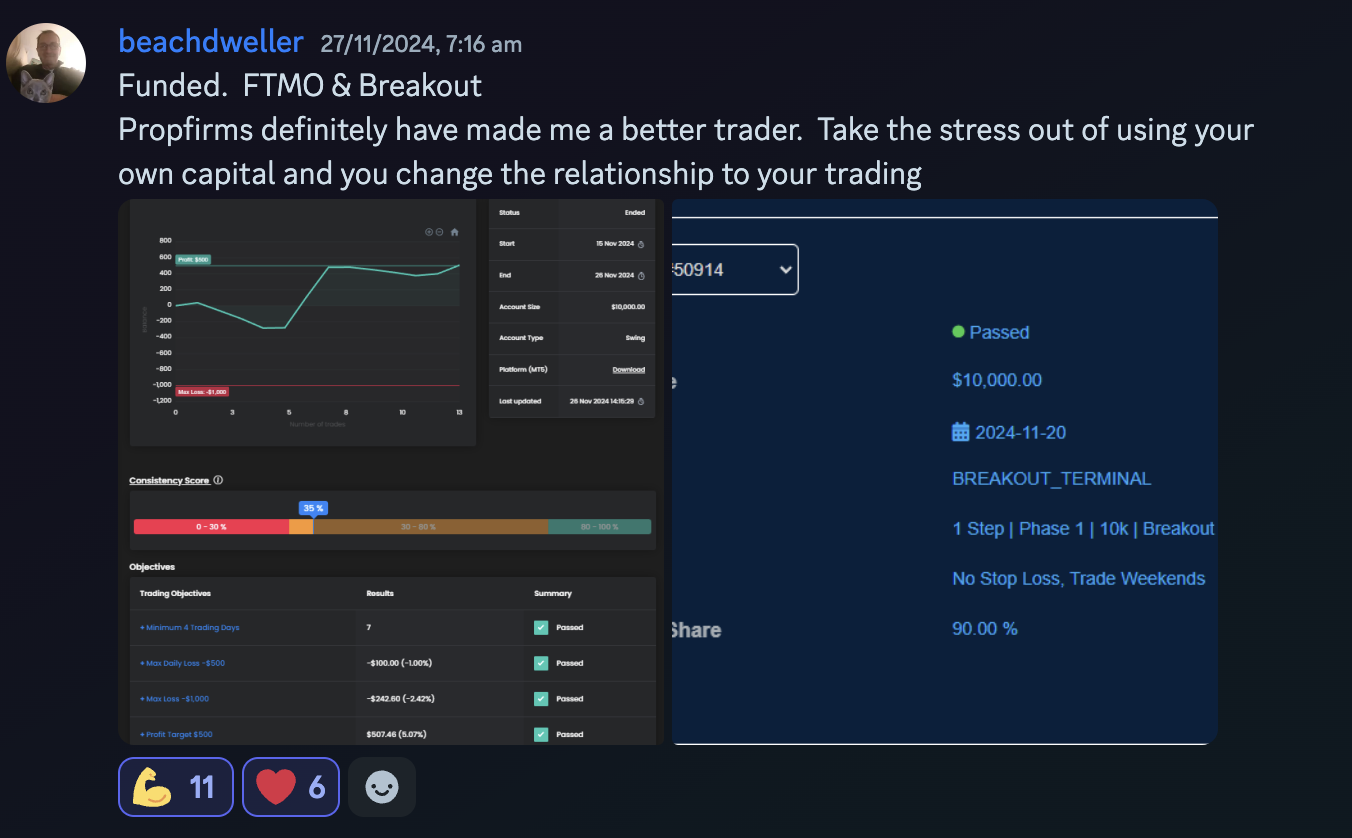Toggle the Minimum 4 Trading Days passed checkbox
This screenshot has height=838, width=1352.
(x=541, y=627)
